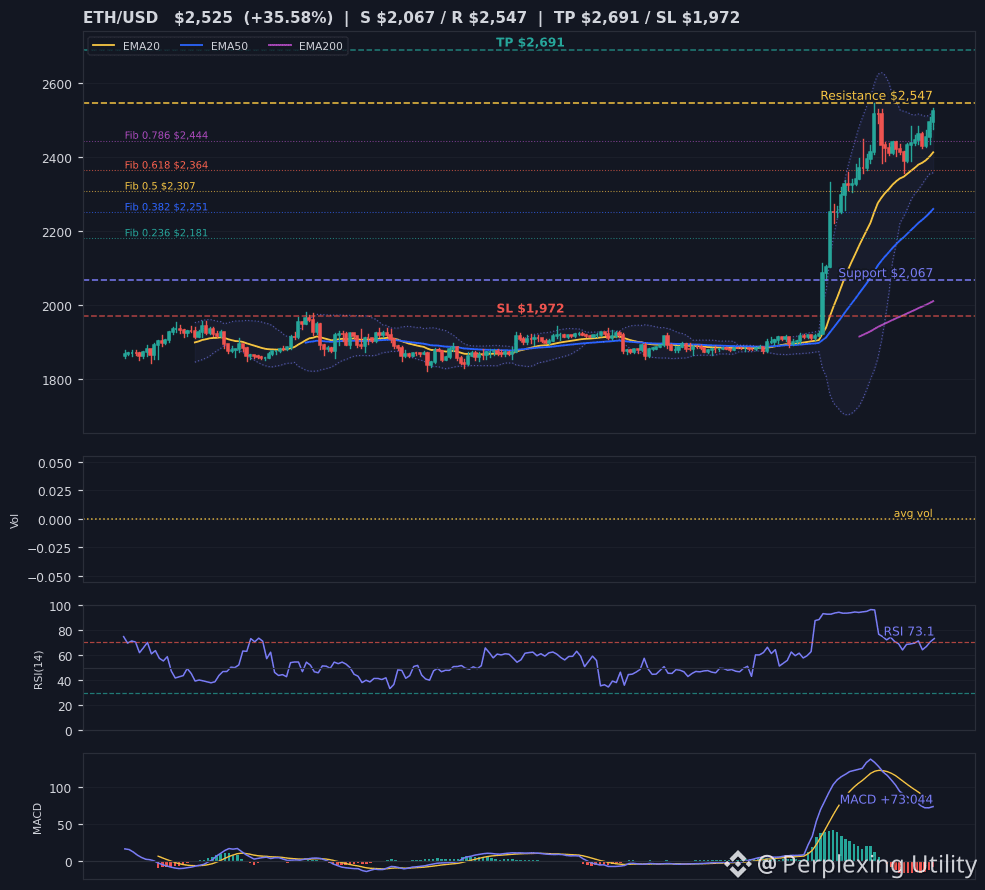Select the EMA200 legend entry

click(x=305, y=46)
